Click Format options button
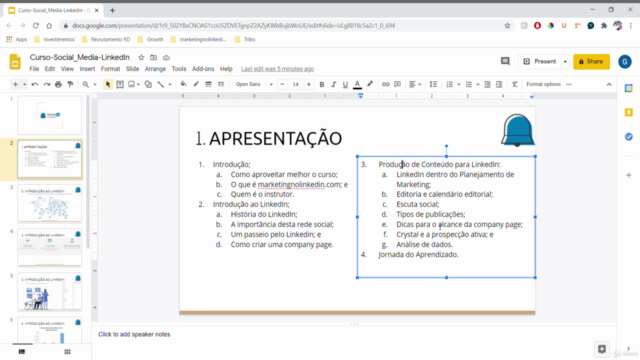This screenshot has height=360, width=640. point(543,84)
